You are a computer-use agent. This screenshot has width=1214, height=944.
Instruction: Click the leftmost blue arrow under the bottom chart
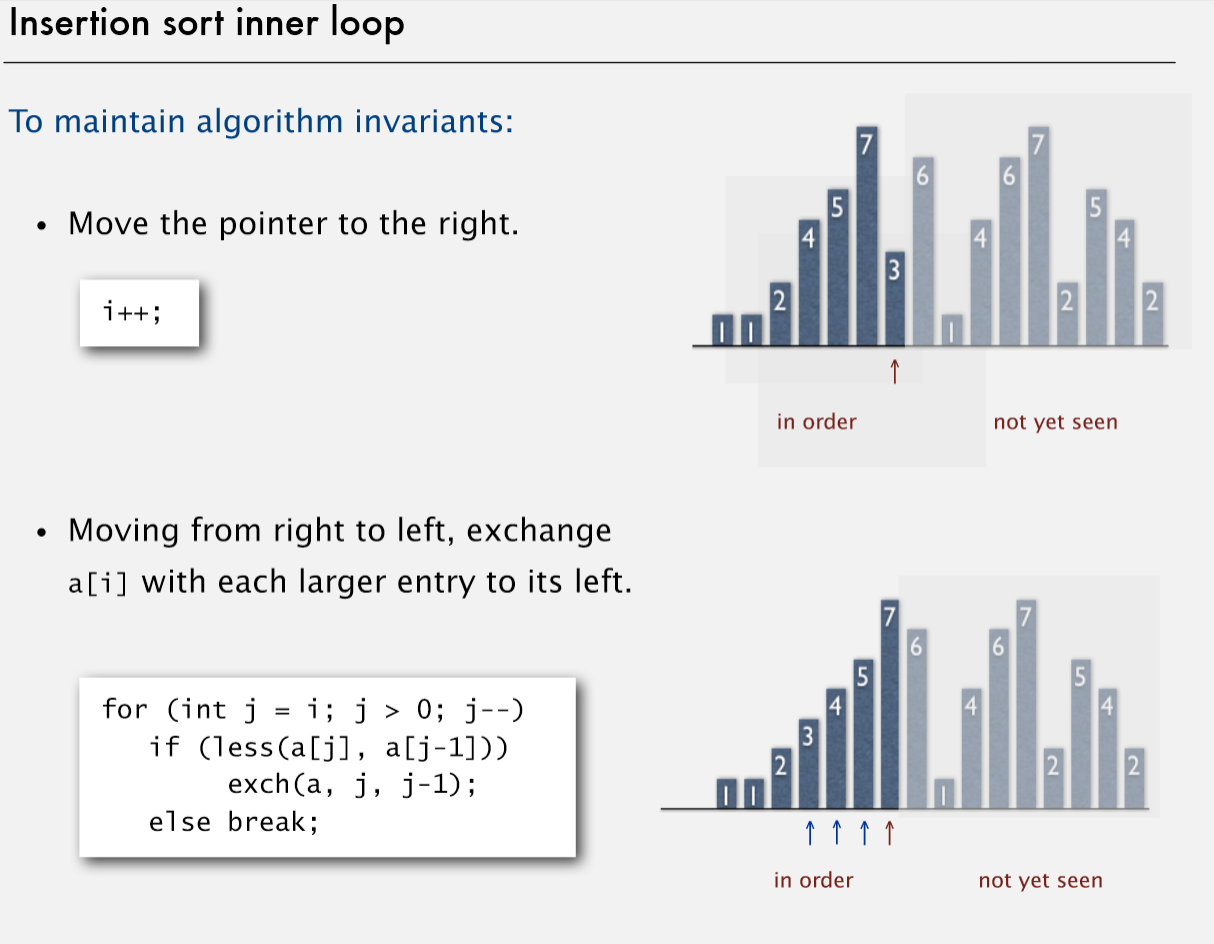[810, 832]
